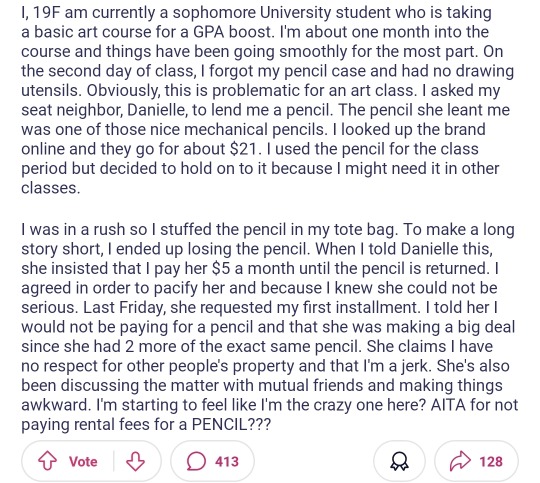The image size is (540, 483).
Task: Click the 'mutual friends' phrase
Action: [x=310, y=386]
